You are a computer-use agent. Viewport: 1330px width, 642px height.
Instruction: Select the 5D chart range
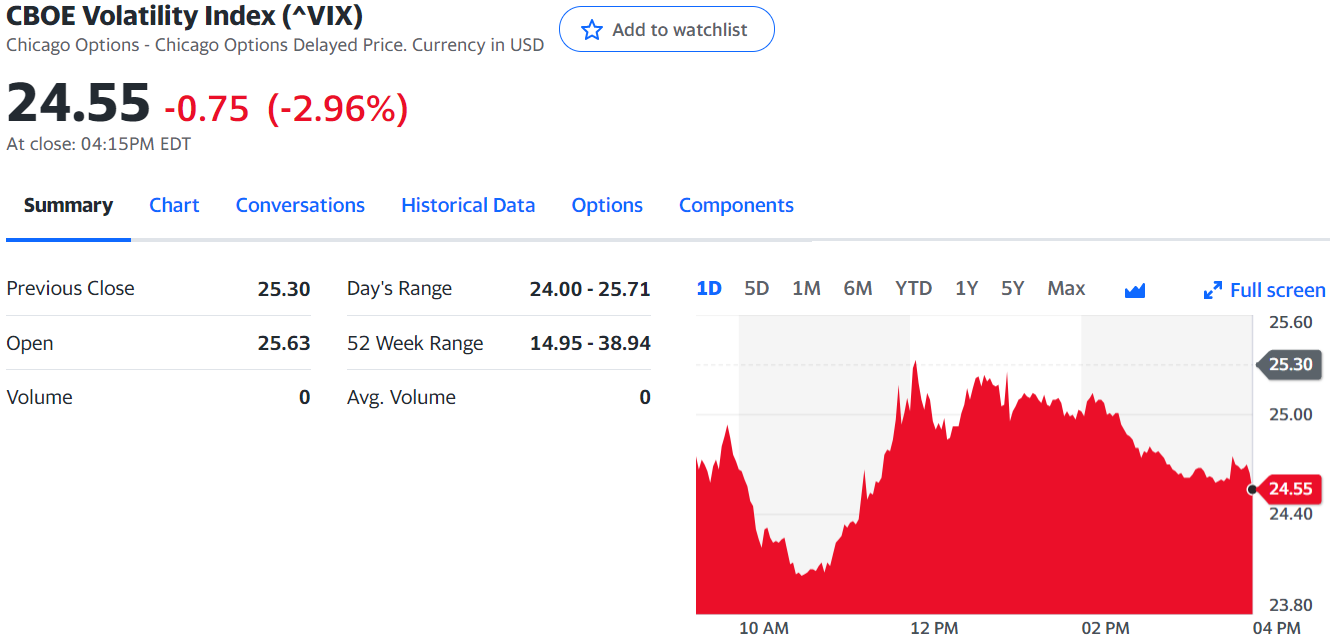click(757, 288)
